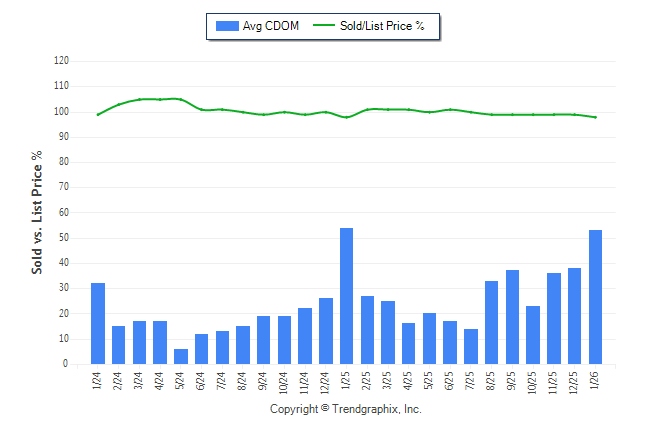The width and height of the screenshot is (646, 434).
Task: Select the 1/26 Avg CDOM bar
Action: click(x=596, y=297)
